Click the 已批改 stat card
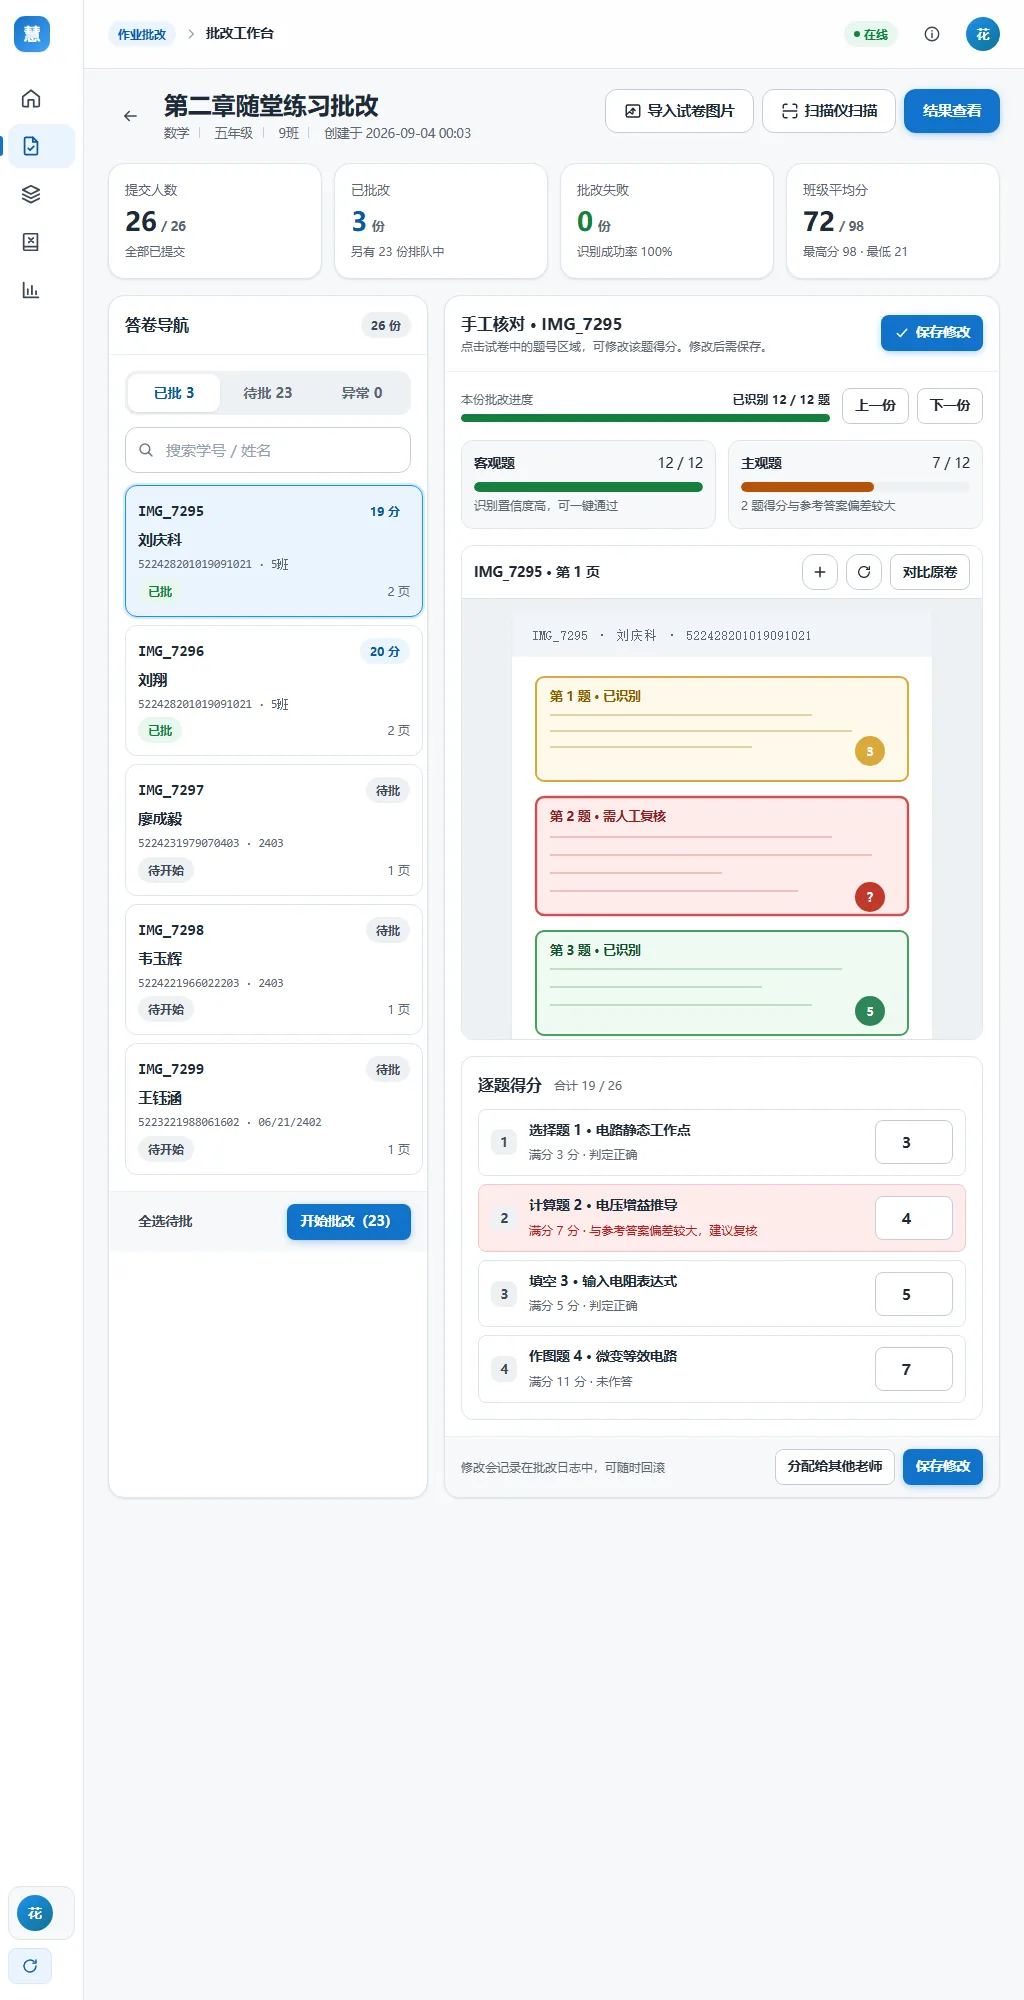Screen dimensions: 1024x2000 pos(441,221)
